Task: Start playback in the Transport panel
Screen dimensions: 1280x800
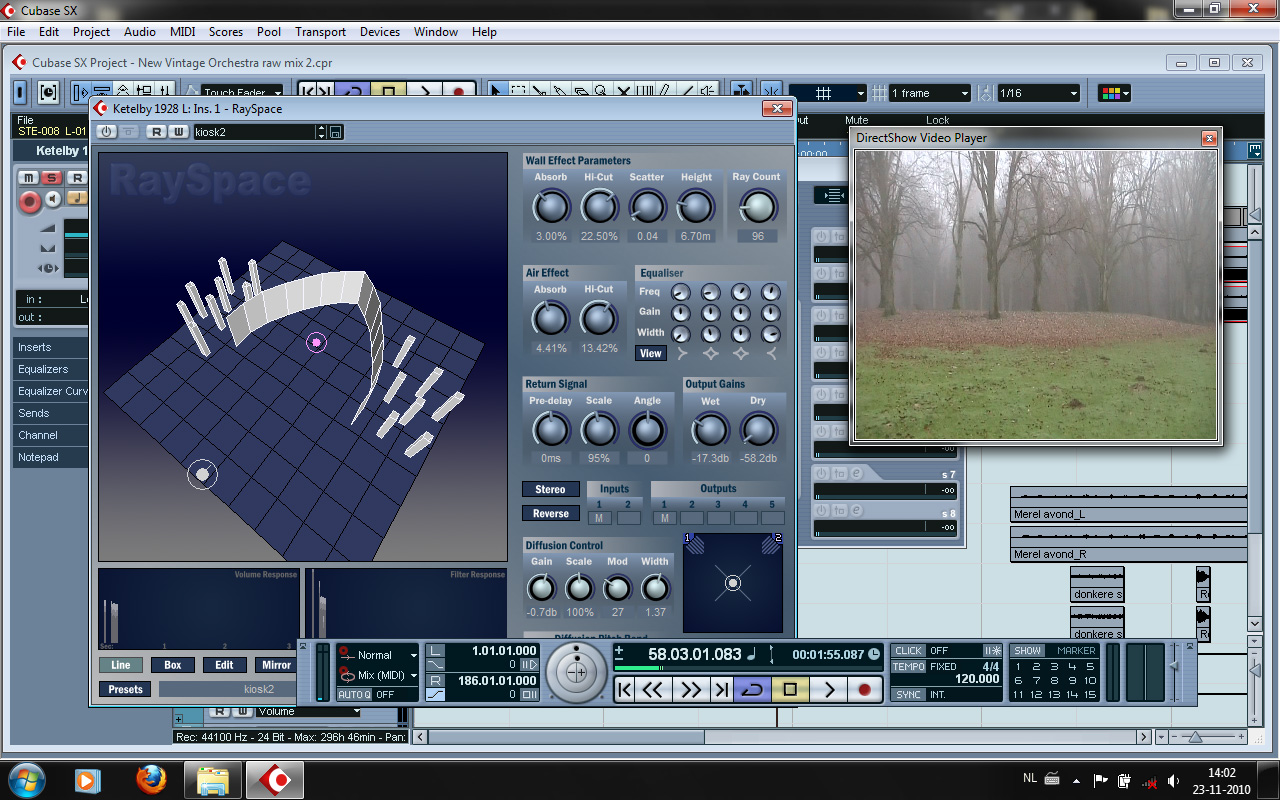Action: coord(828,689)
